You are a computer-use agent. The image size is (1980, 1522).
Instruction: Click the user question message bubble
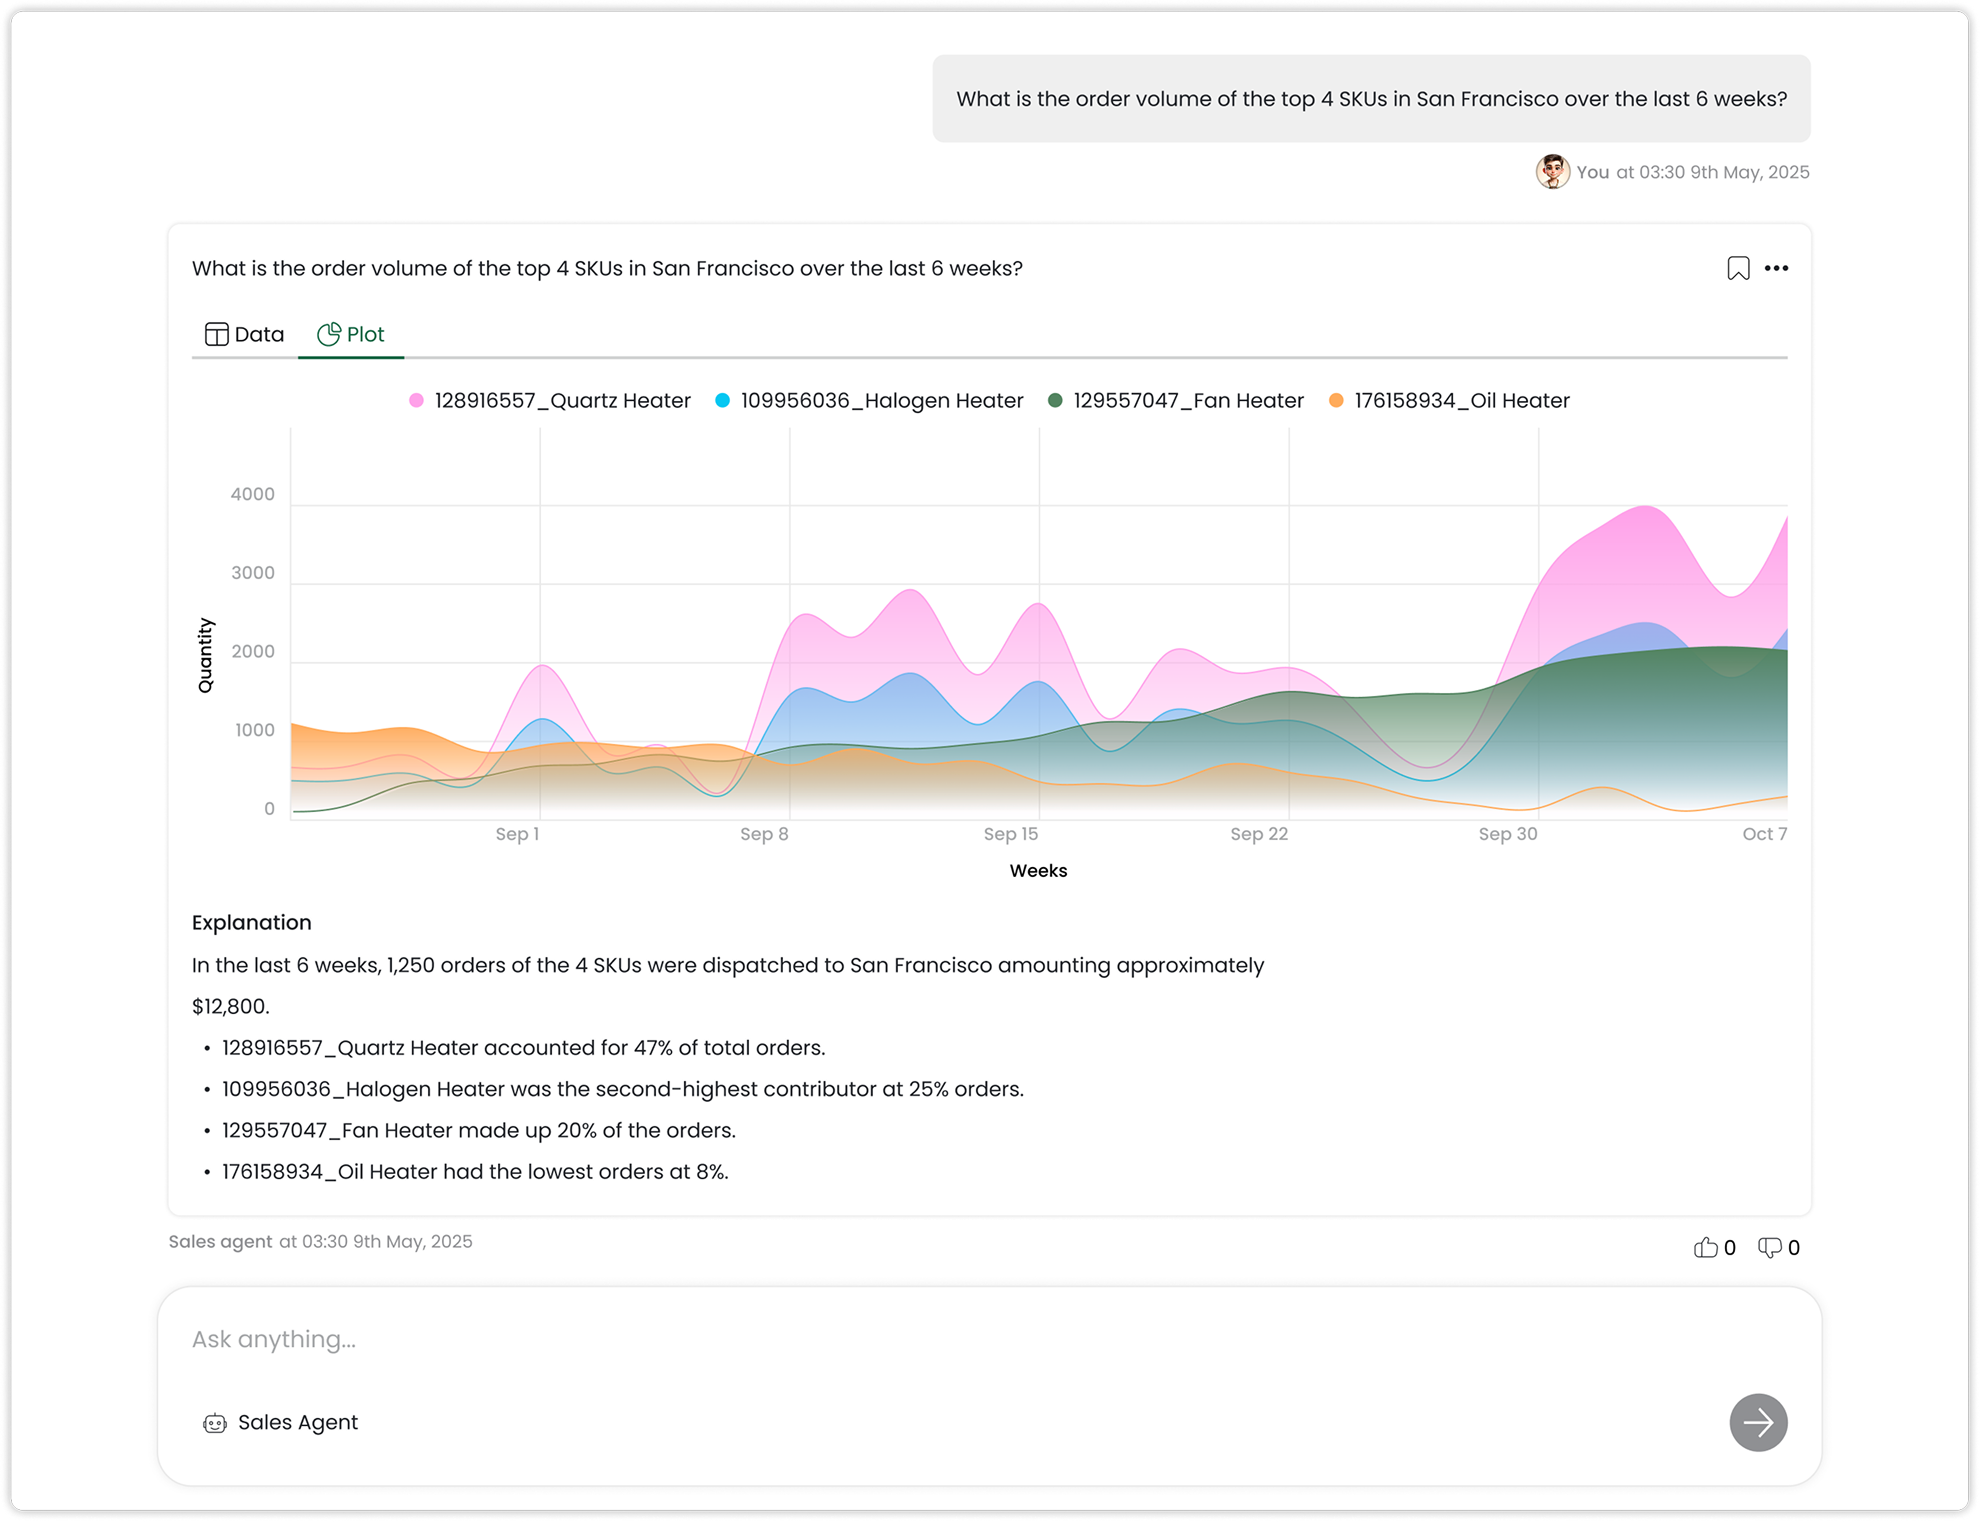pos(1371,98)
